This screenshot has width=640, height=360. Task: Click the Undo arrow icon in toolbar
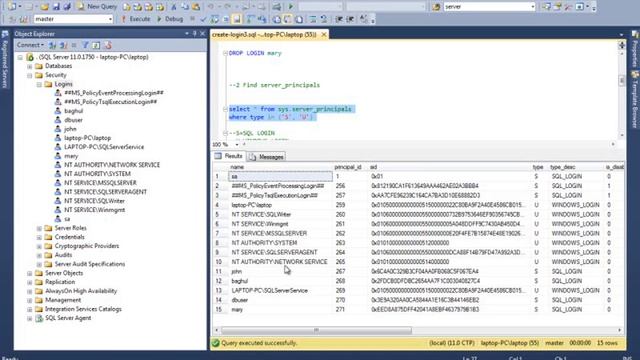pyautogui.click(x=211, y=7)
